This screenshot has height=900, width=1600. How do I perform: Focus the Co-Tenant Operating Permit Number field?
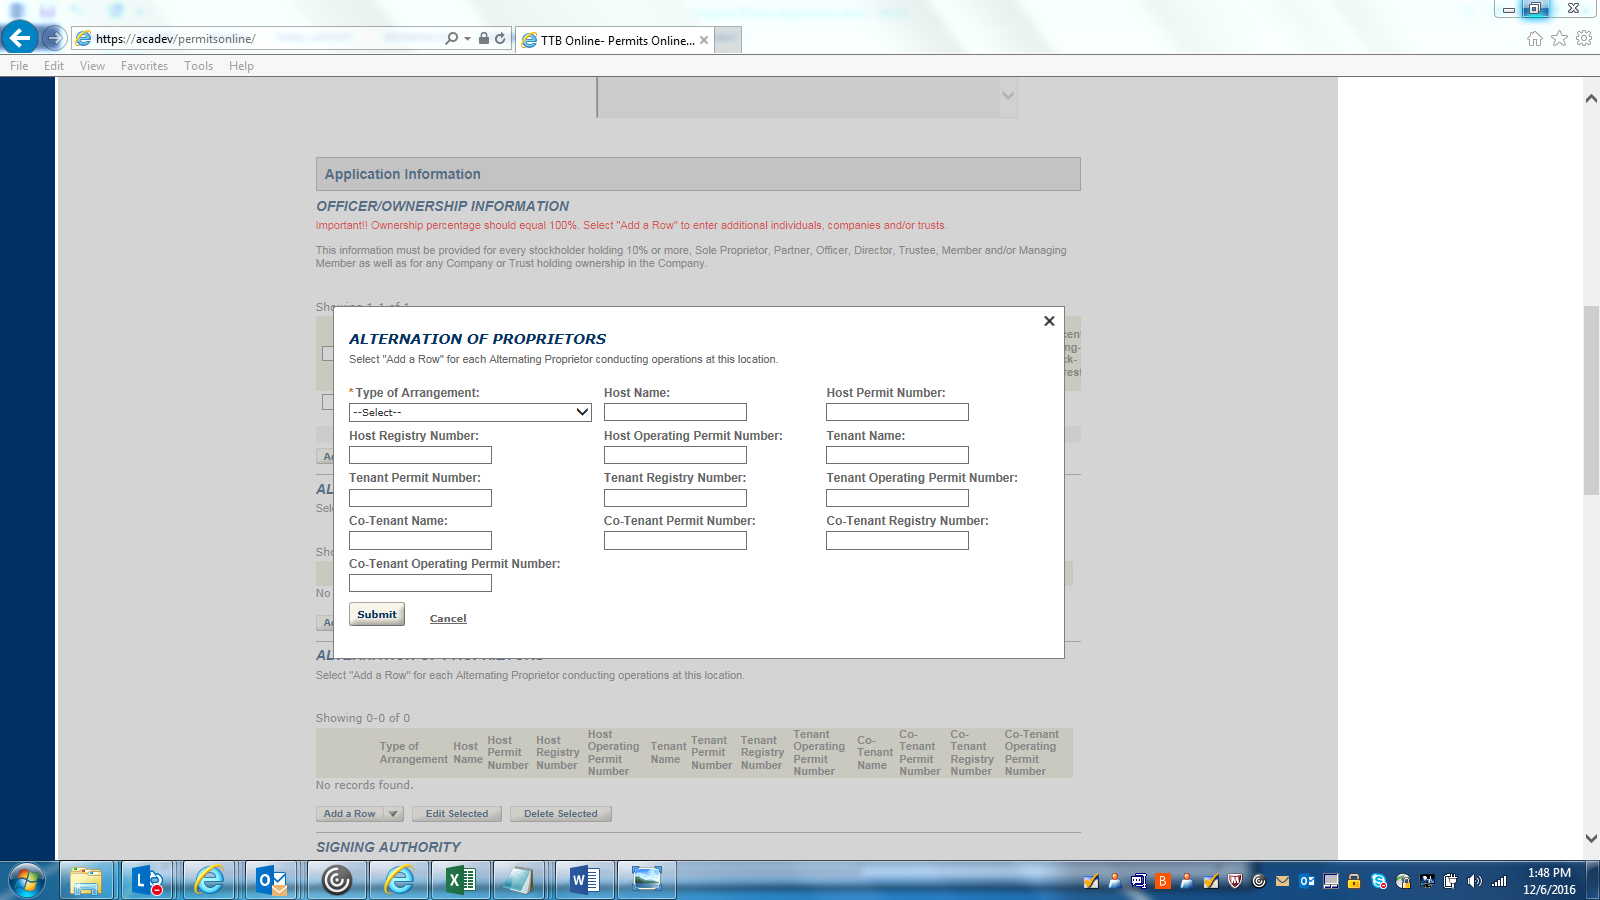click(420, 583)
